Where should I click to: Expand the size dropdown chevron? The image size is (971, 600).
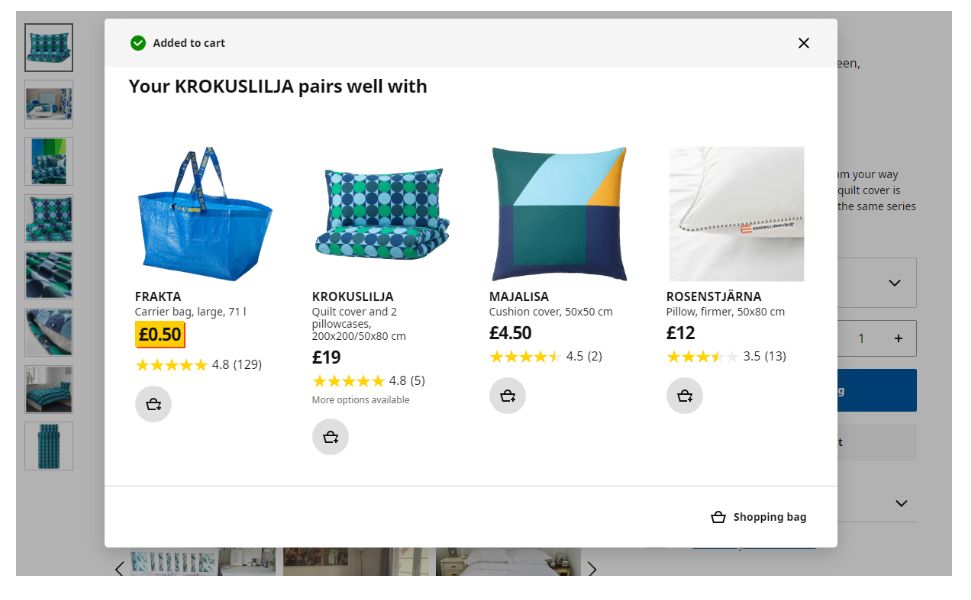[x=894, y=283]
